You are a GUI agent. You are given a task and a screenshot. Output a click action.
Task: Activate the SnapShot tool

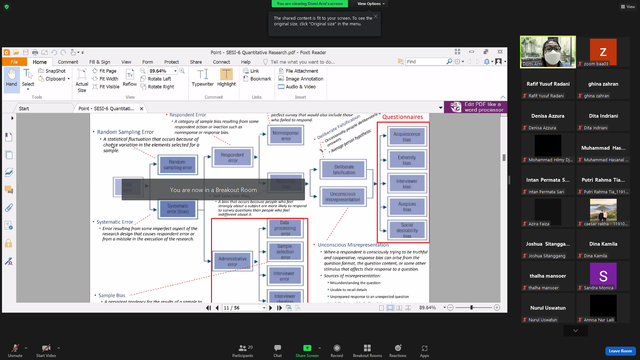tap(52, 71)
